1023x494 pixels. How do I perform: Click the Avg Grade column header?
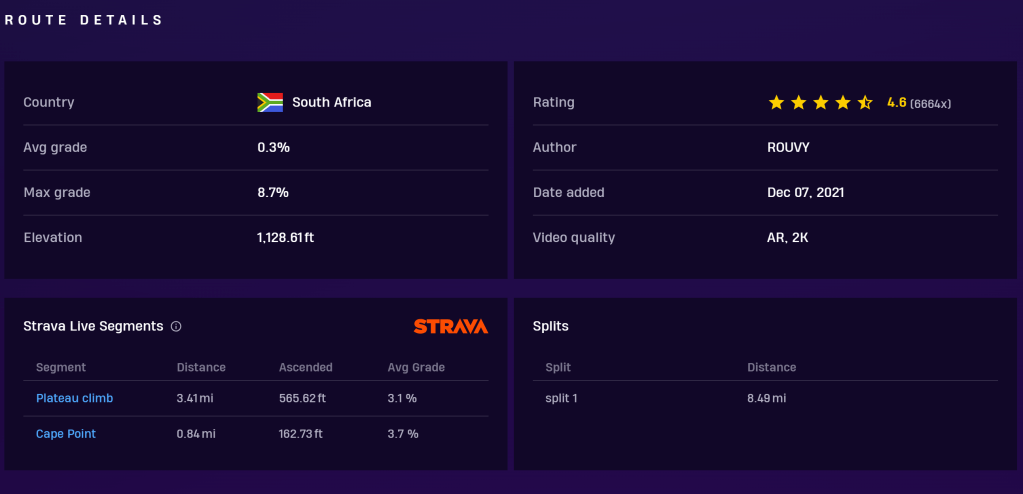pos(416,367)
